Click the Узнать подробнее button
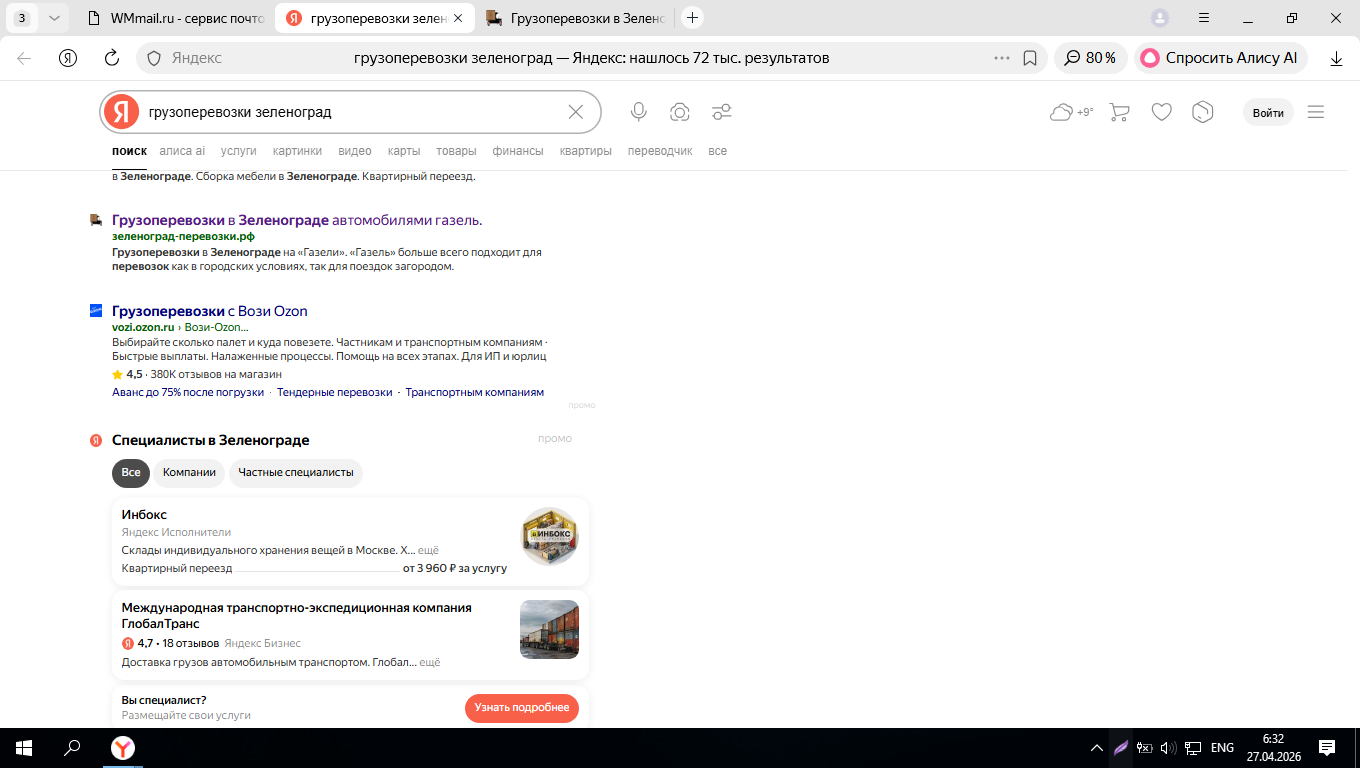Viewport: 1360px width, 768px height. click(522, 708)
